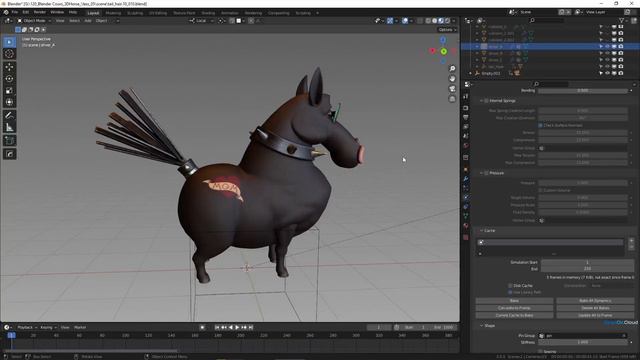Open the Edit menu

tap(26, 12)
